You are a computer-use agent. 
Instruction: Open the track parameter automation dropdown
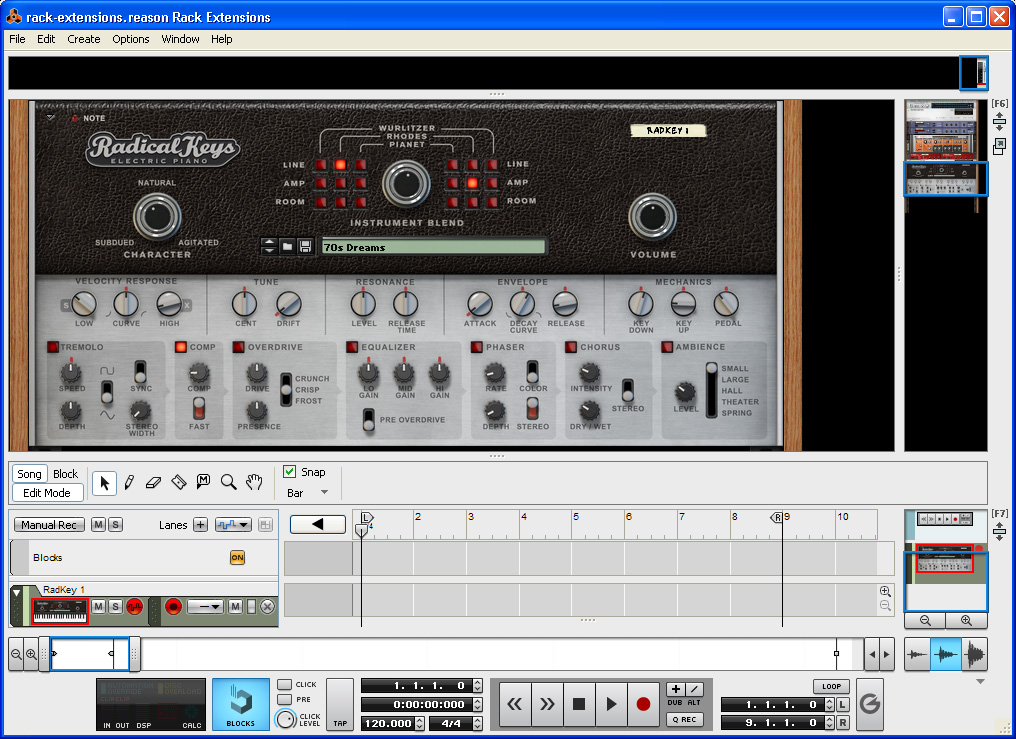[x=233, y=525]
